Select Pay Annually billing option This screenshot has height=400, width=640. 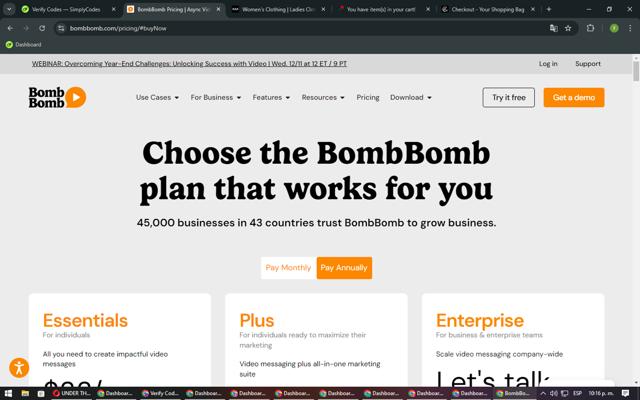pyautogui.click(x=344, y=268)
